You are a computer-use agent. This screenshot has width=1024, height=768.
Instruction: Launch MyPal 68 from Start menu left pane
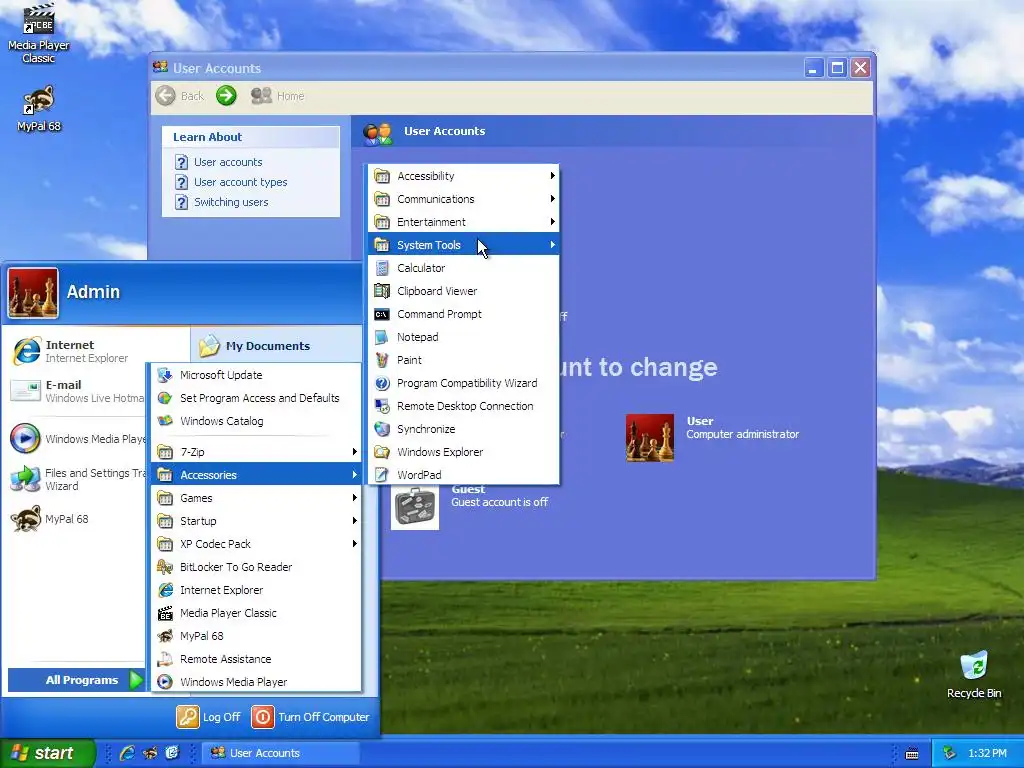tap(50, 519)
